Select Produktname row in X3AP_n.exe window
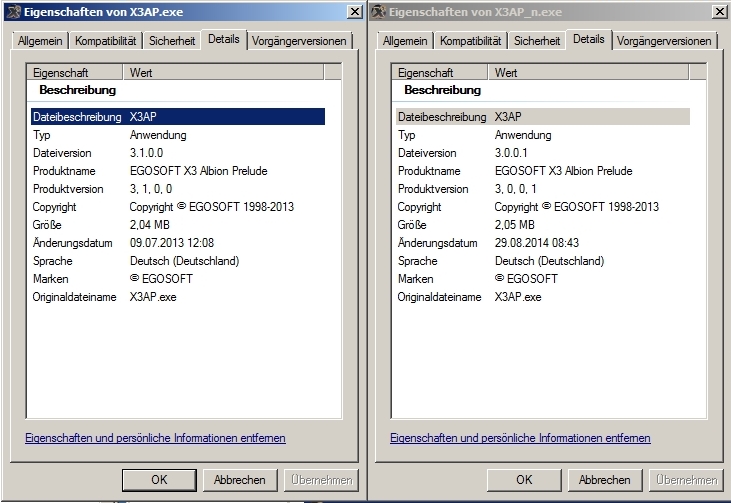Viewport: 731px width, 503px height. click(x=543, y=171)
